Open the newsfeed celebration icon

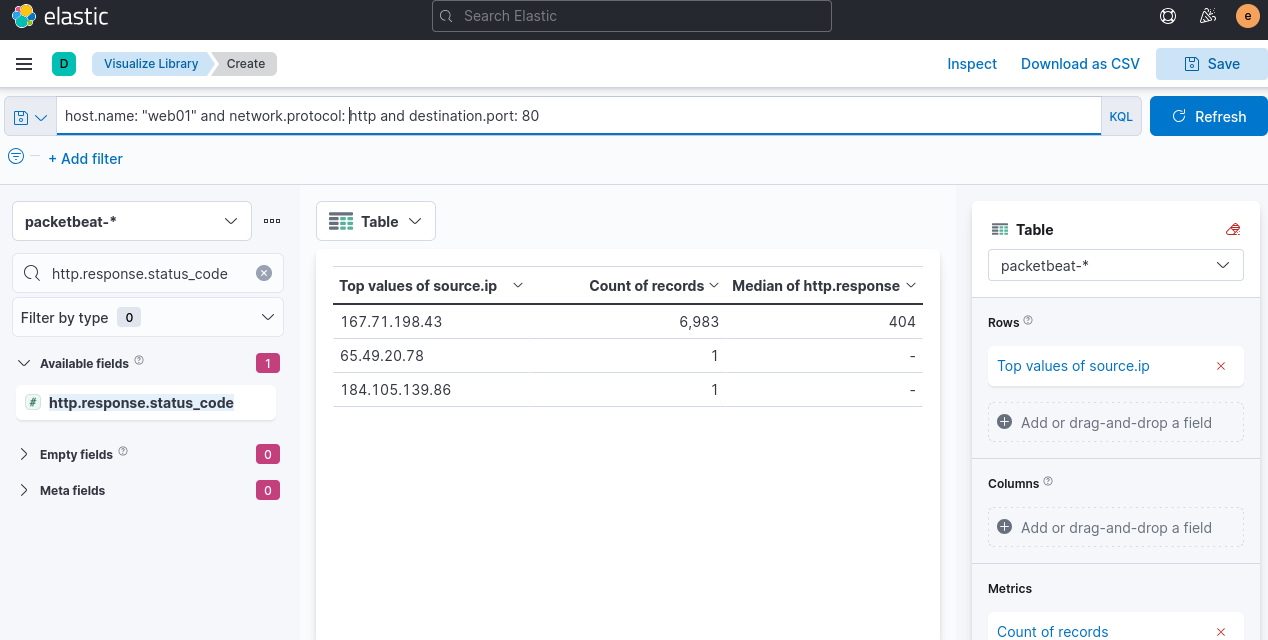pyautogui.click(x=1207, y=16)
